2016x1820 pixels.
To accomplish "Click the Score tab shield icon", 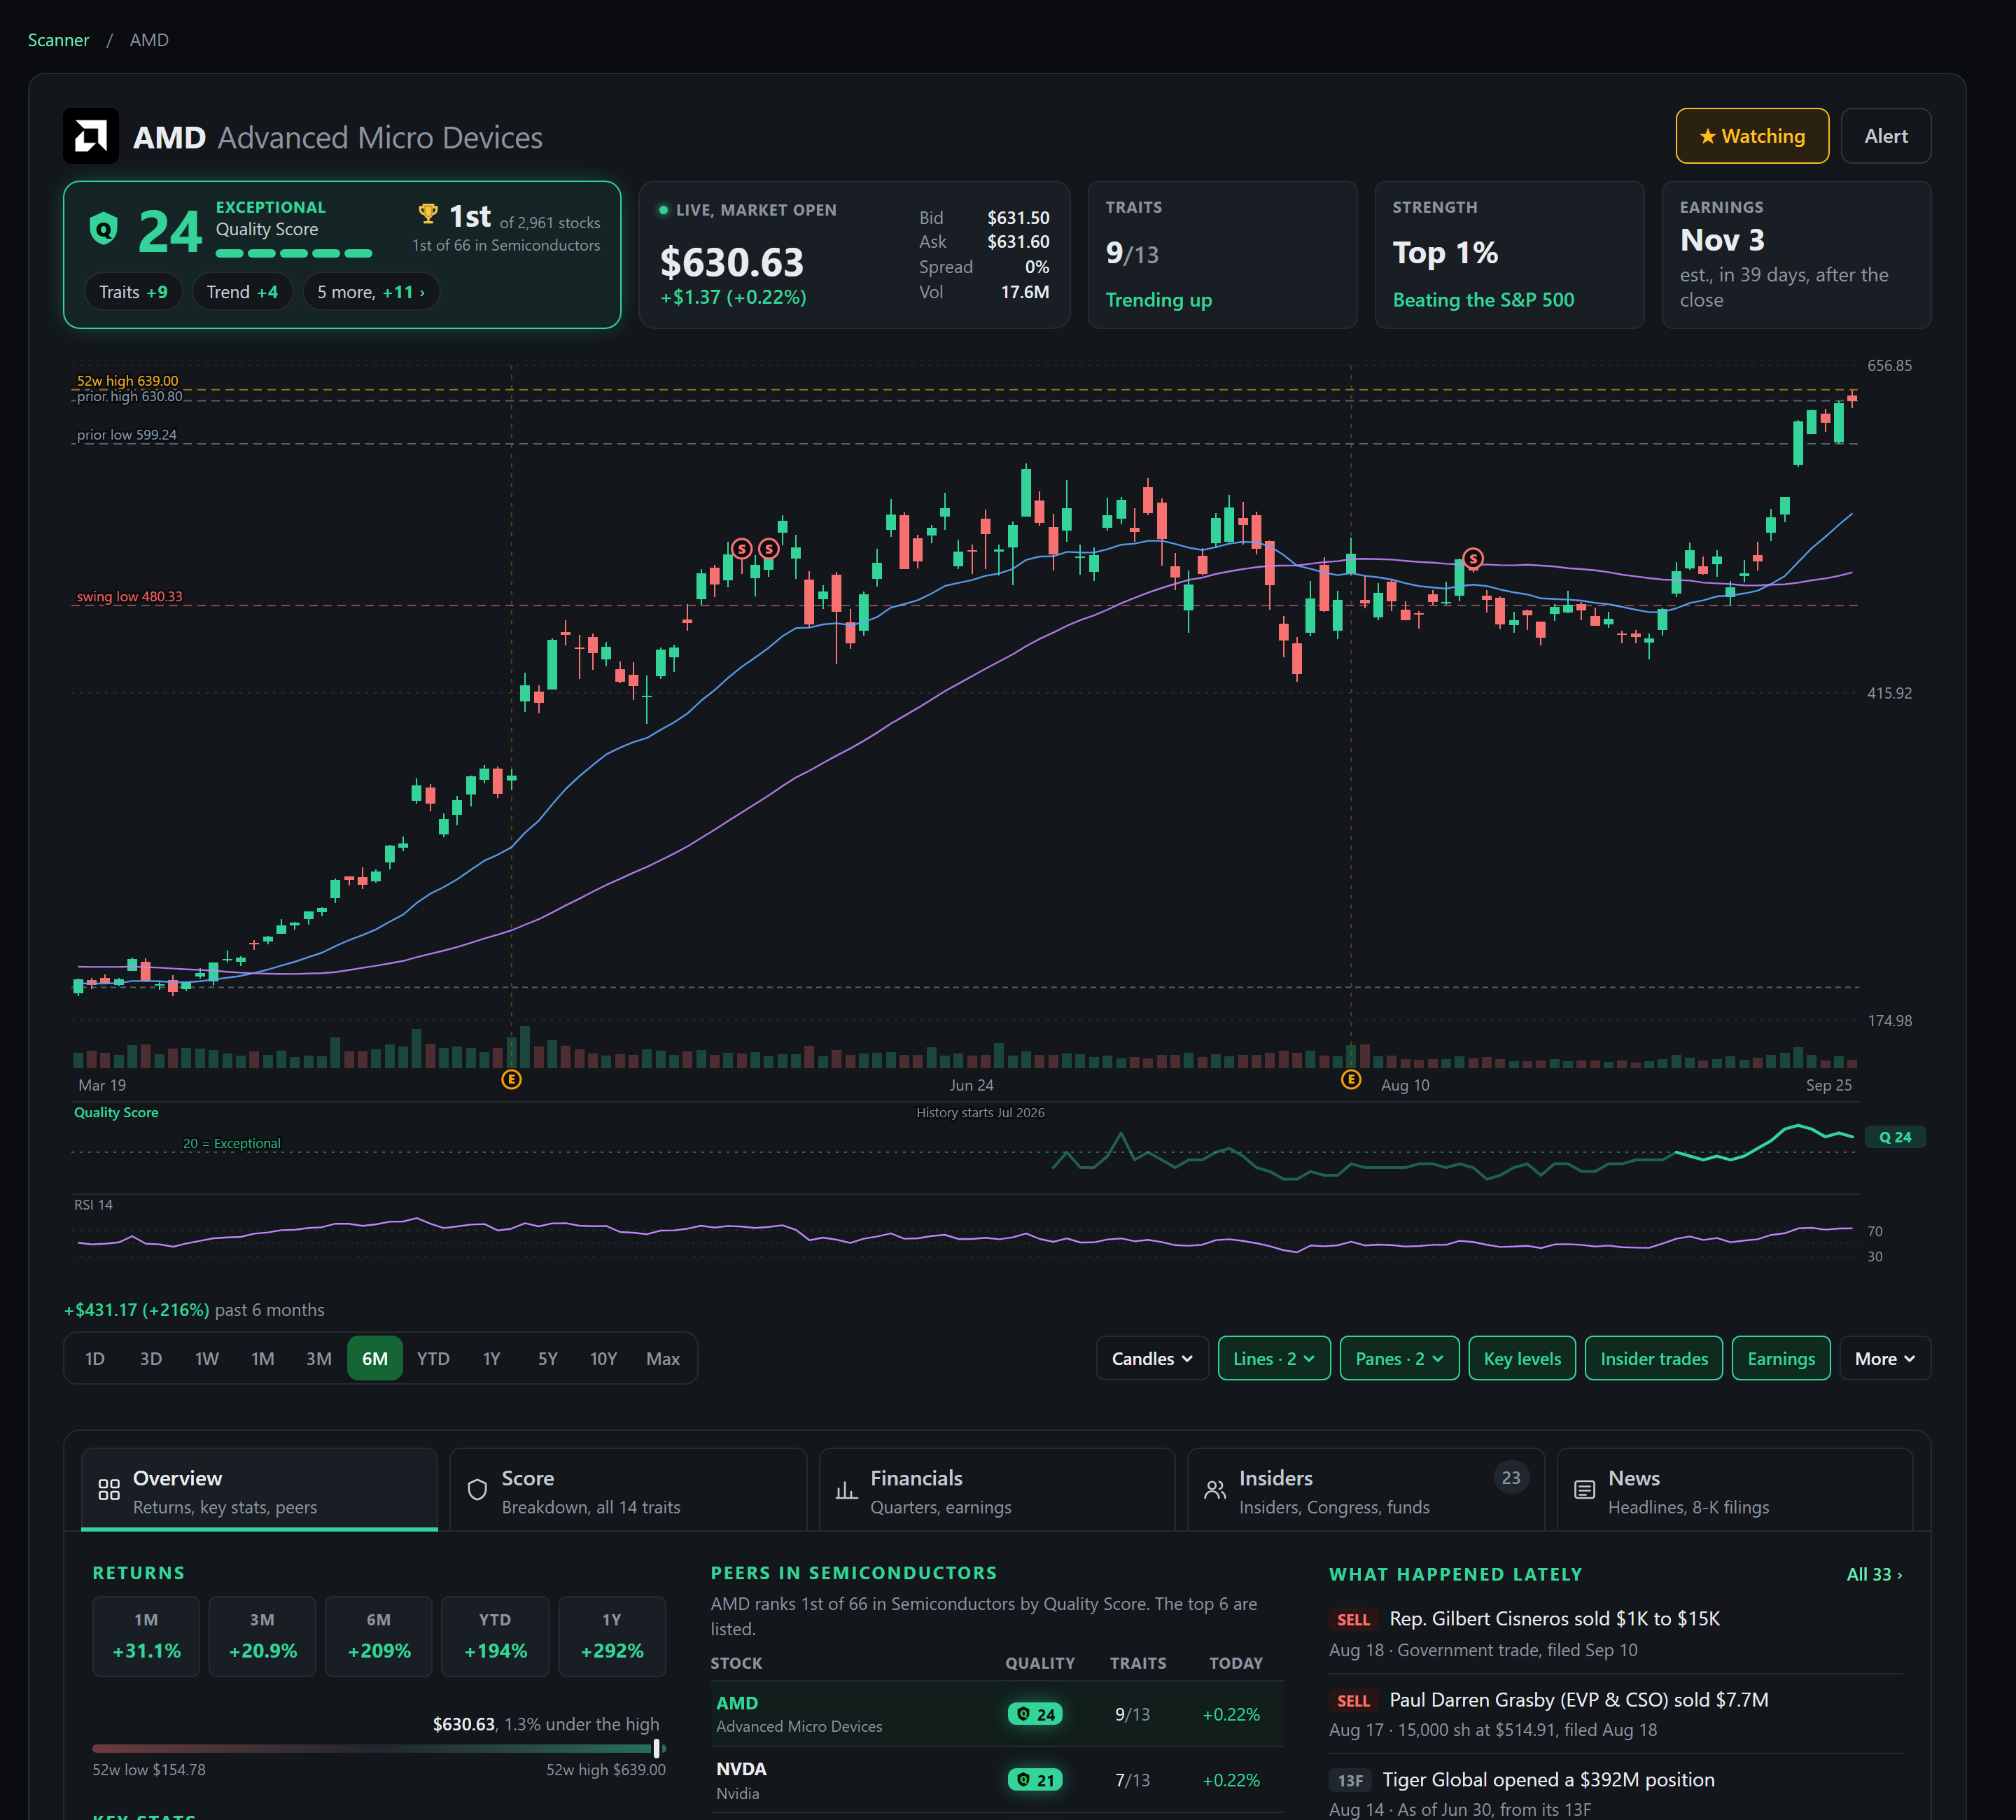I will click(x=477, y=1490).
